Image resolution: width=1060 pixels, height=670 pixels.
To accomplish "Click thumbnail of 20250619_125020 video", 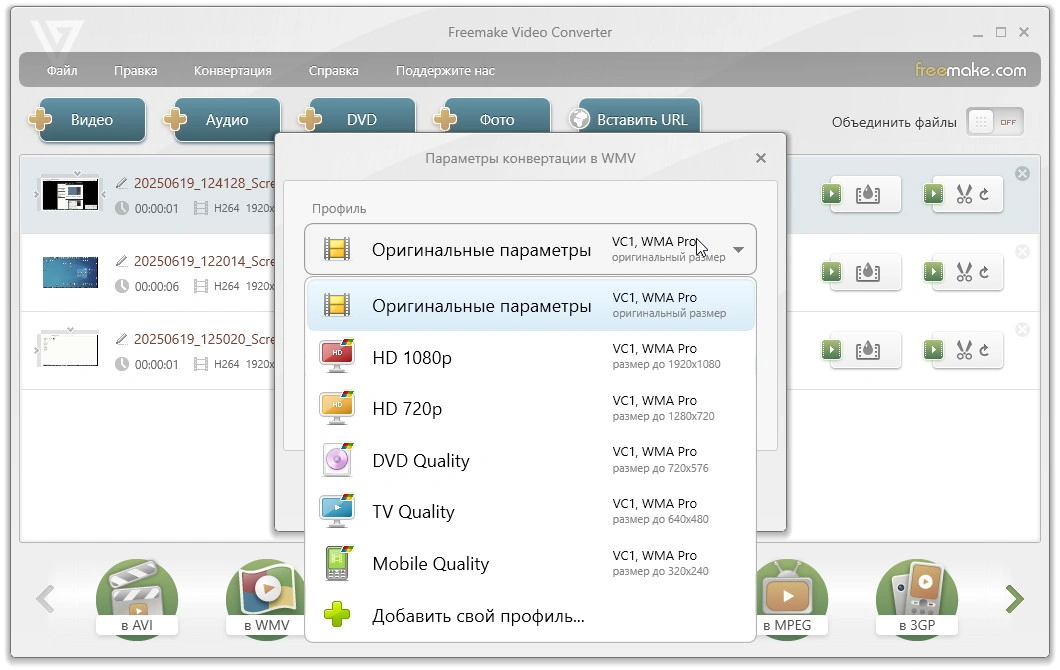I will coord(70,350).
